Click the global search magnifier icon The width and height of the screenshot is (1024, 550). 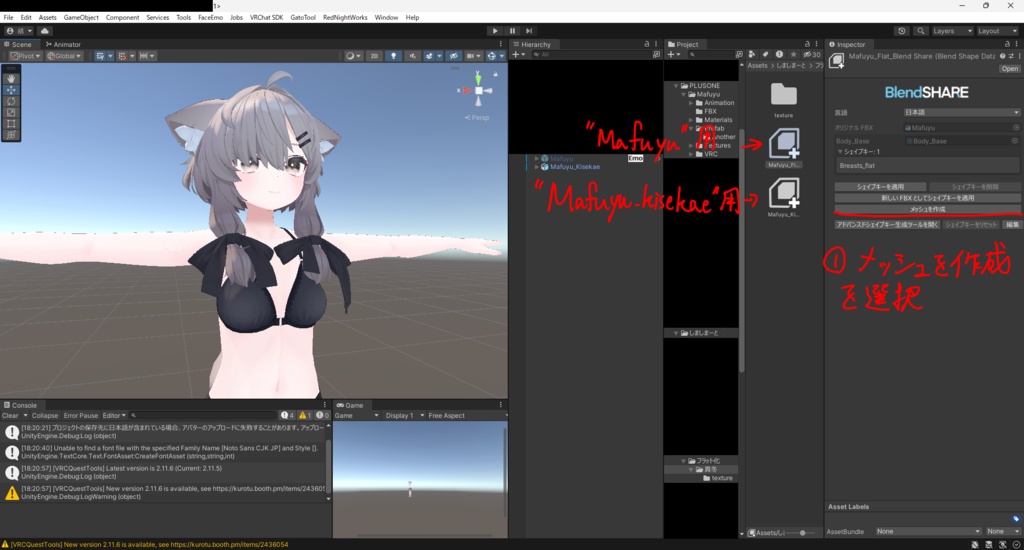pos(921,31)
